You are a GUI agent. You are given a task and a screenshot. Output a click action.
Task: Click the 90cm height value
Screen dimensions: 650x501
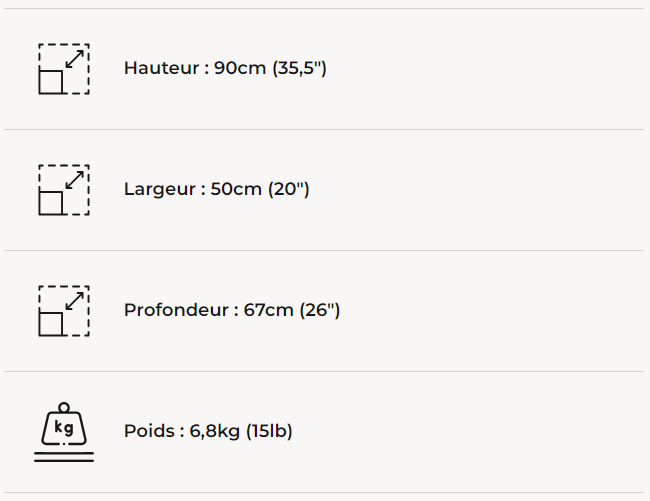coord(240,68)
